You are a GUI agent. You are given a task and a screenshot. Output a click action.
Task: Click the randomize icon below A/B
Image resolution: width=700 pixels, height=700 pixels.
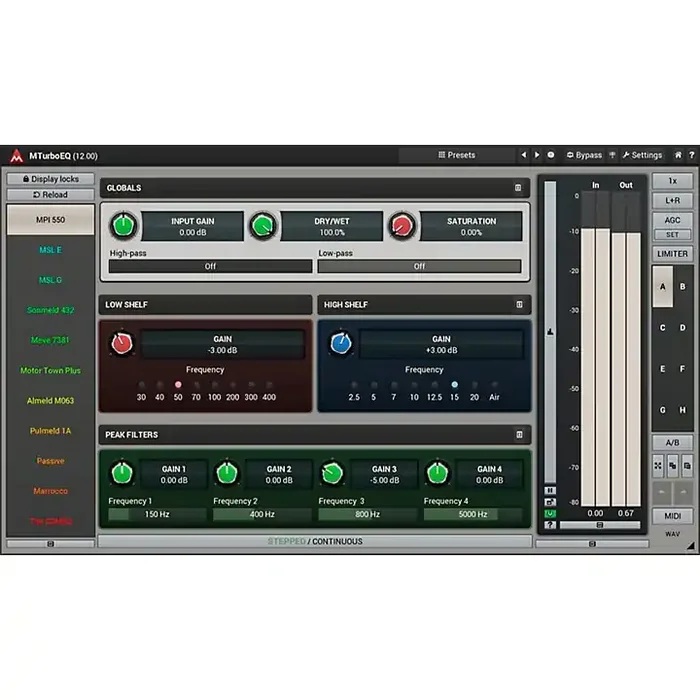click(x=658, y=466)
